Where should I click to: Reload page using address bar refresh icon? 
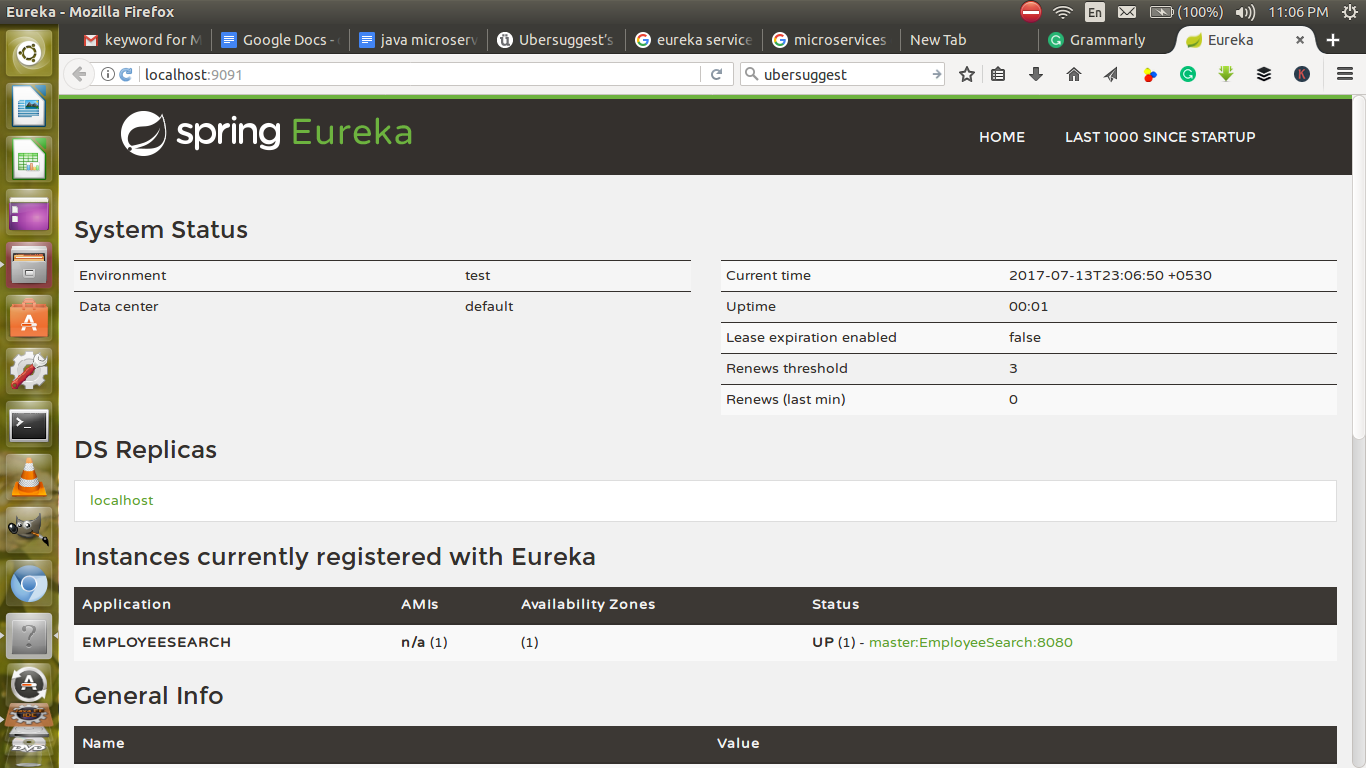(716, 74)
